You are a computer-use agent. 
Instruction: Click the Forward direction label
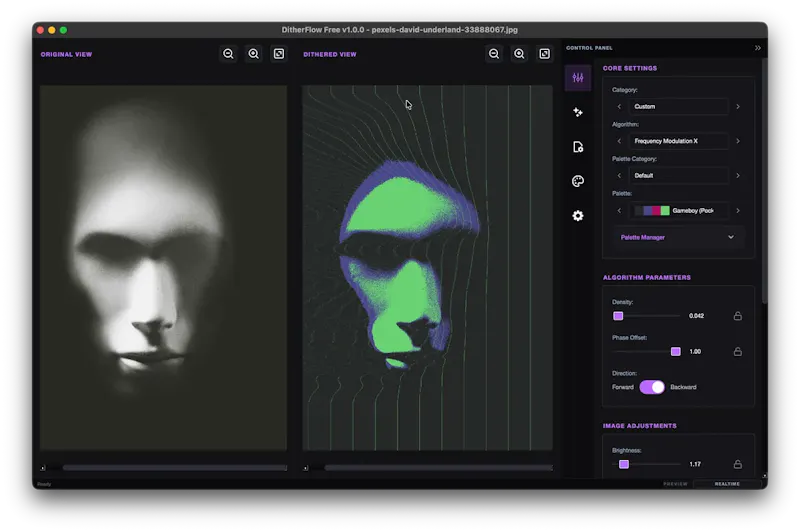[622, 387]
